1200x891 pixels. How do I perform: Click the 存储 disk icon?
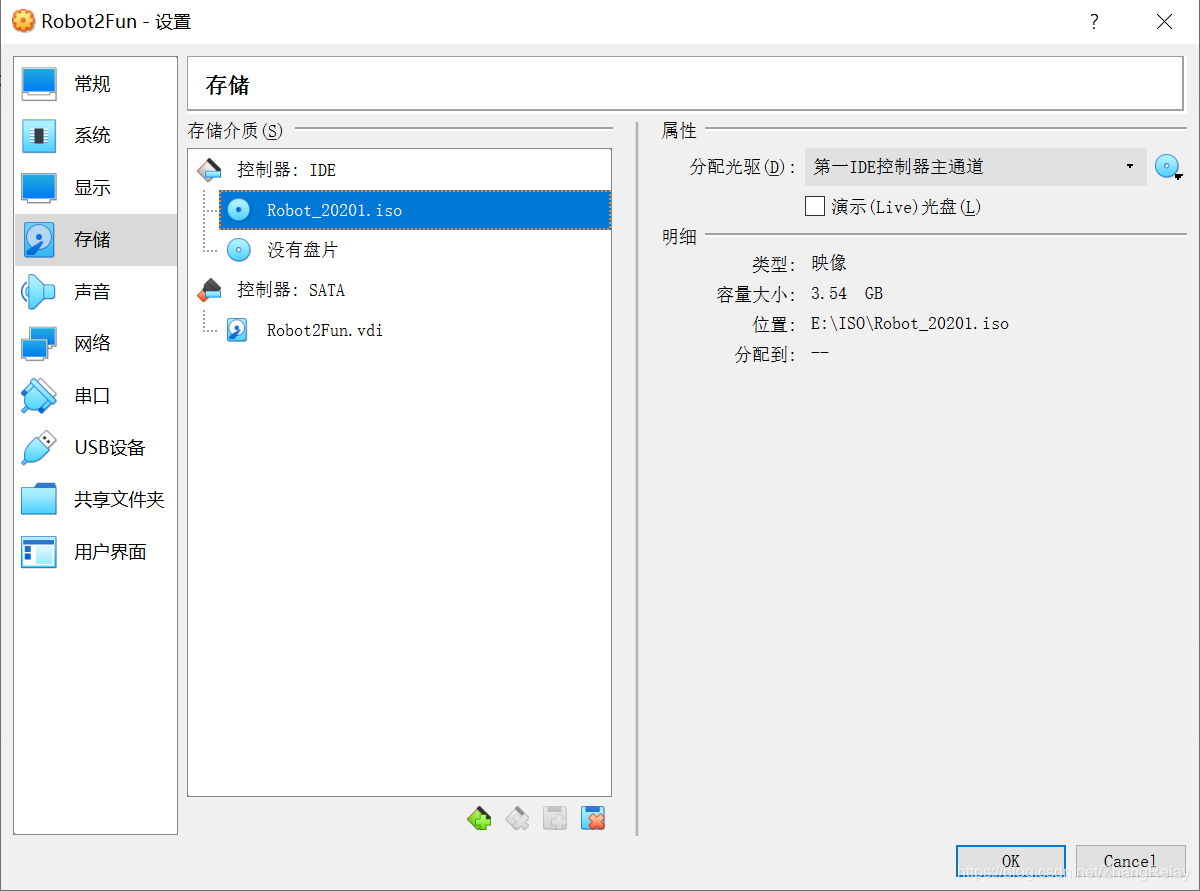tap(39, 239)
